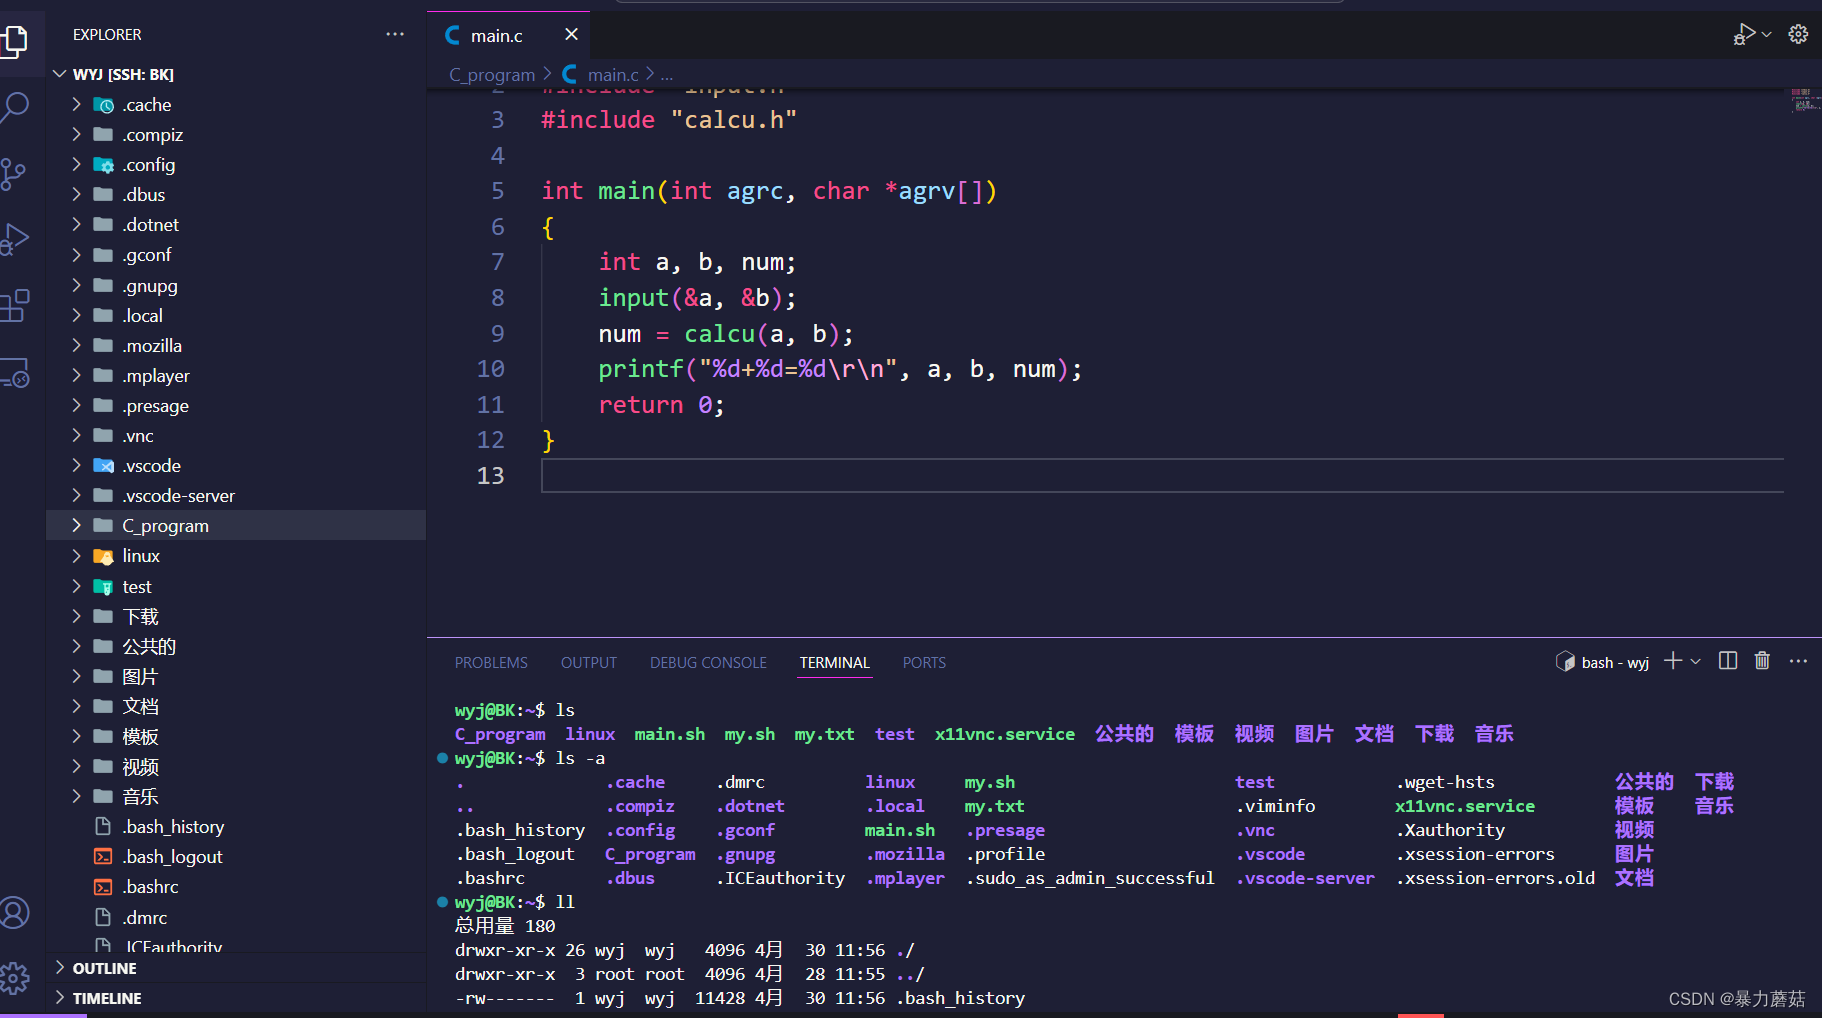Select the 文档 folder row
The image size is (1822, 1018).
(237, 706)
